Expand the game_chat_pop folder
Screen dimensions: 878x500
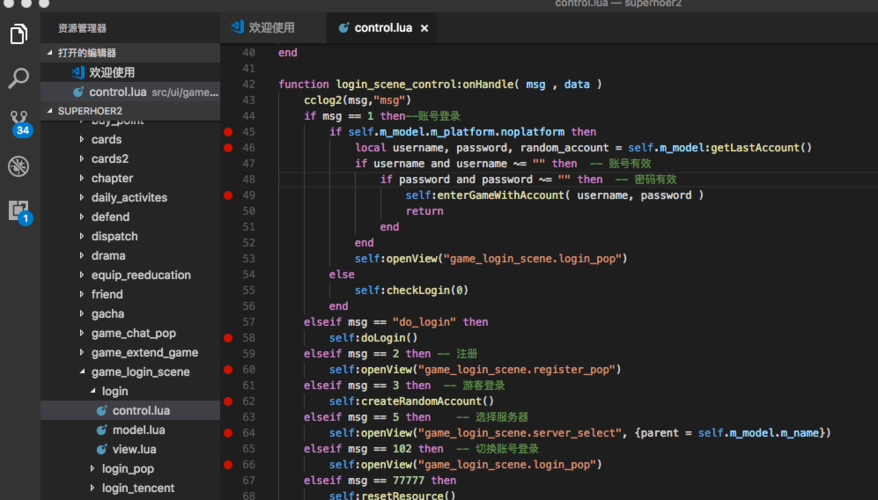(130, 333)
